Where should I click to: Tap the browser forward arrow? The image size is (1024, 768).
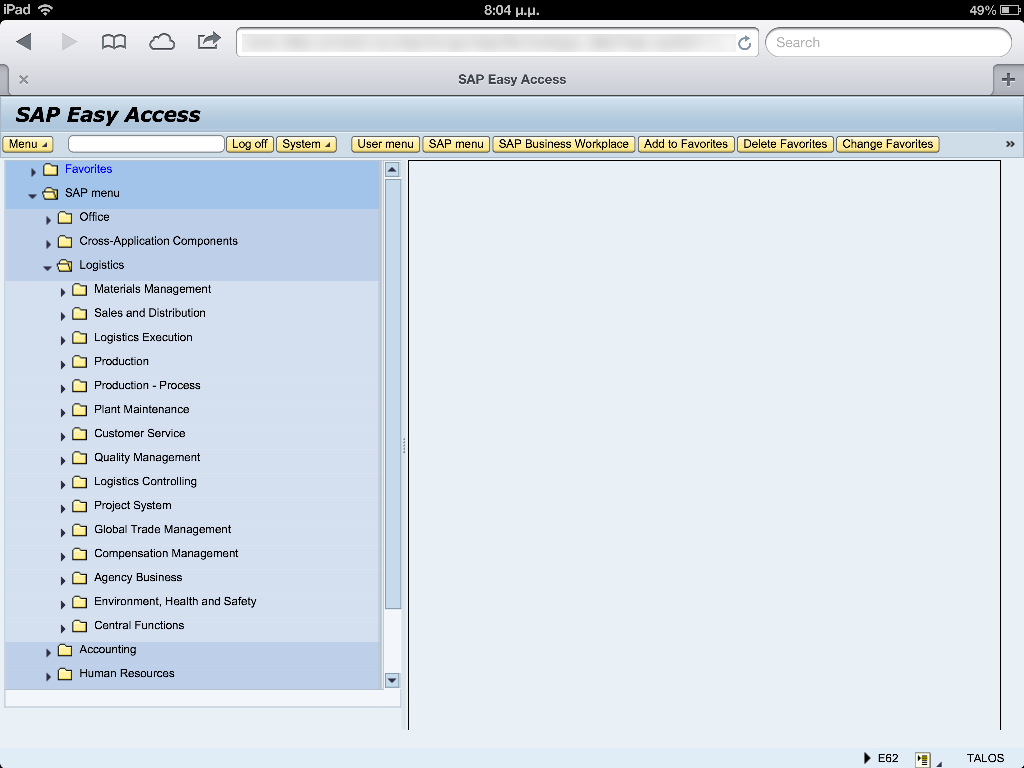click(69, 42)
